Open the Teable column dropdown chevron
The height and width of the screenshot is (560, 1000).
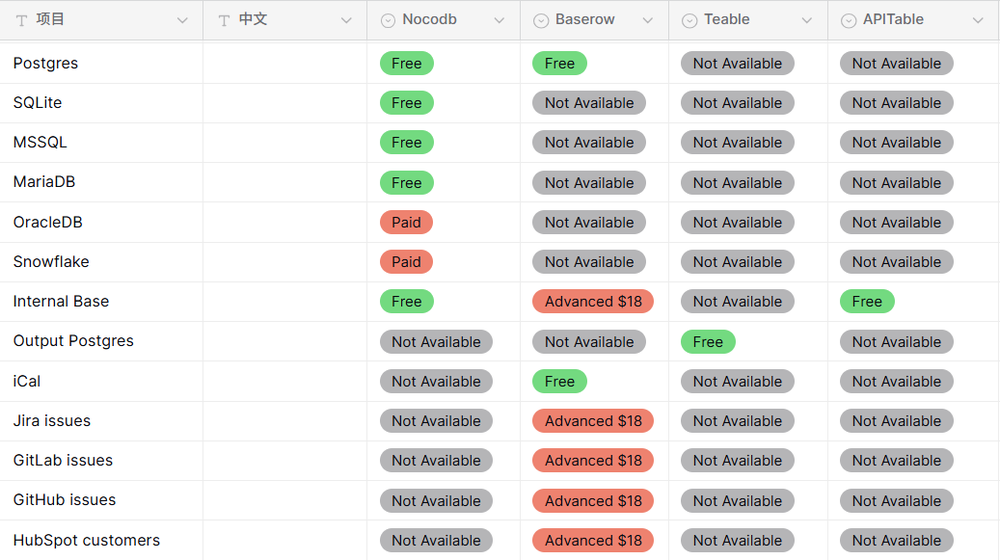[x=807, y=20]
